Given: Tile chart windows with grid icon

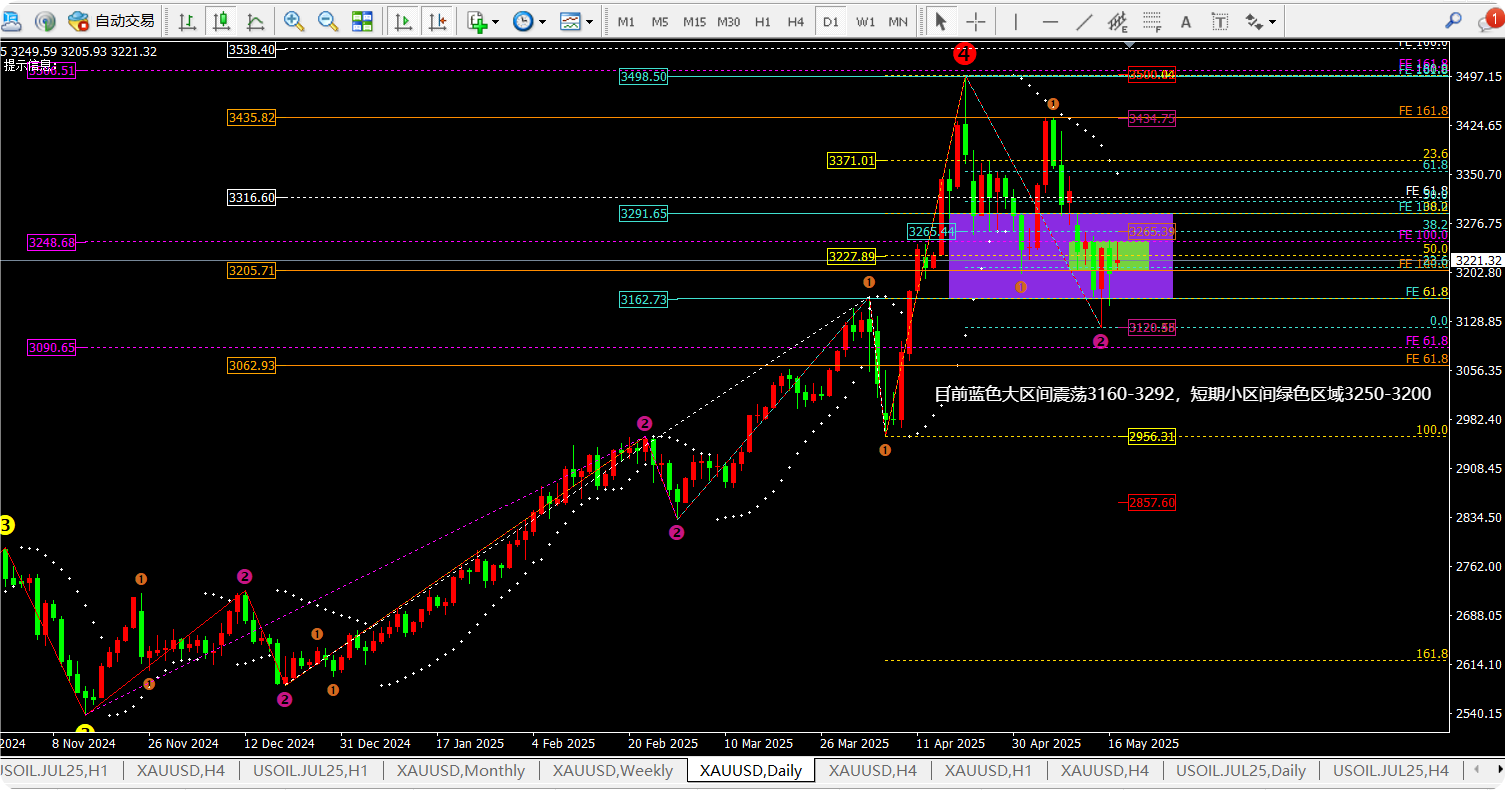Looking at the screenshot, I should pos(362,21).
